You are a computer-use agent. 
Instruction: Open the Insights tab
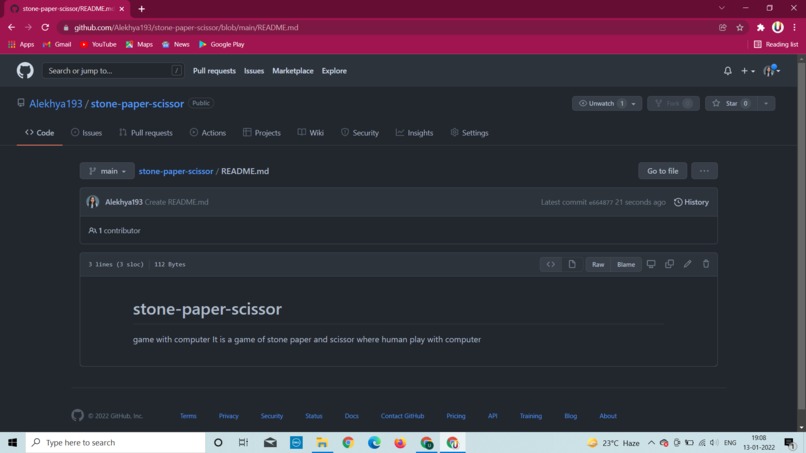coord(414,133)
